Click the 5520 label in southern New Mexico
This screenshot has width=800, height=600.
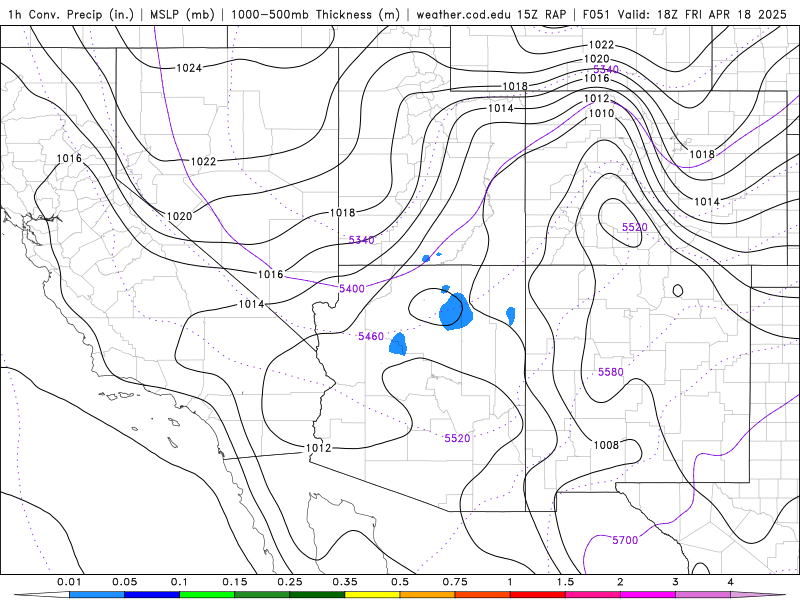pyautogui.click(x=457, y=438)
